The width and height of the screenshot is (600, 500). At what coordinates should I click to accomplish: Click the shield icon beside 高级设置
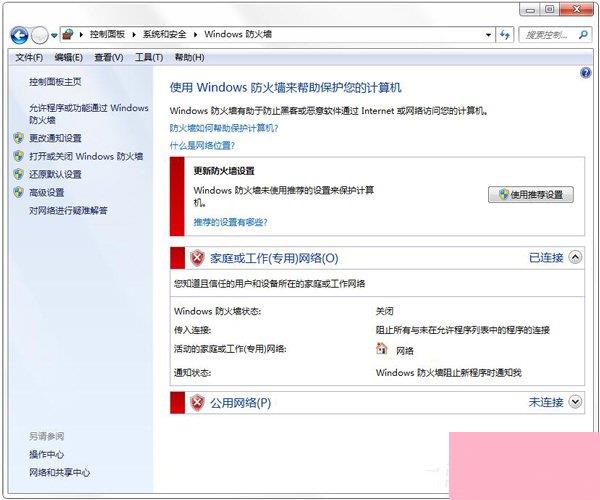pyautogui.click(x=18, y=192)
